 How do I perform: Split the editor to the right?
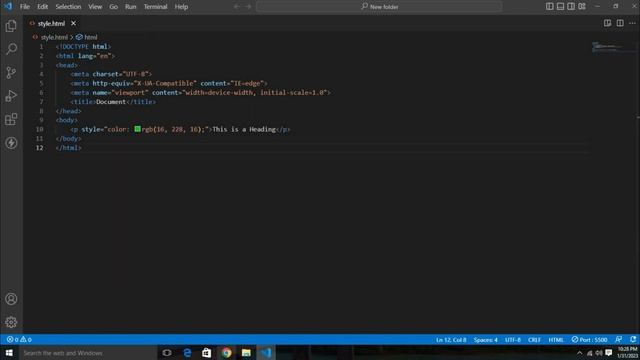pos(620,23)
